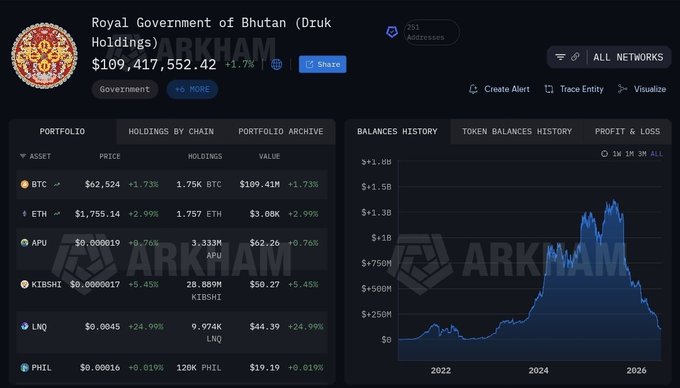Click the globe website icon

(276, 65)
